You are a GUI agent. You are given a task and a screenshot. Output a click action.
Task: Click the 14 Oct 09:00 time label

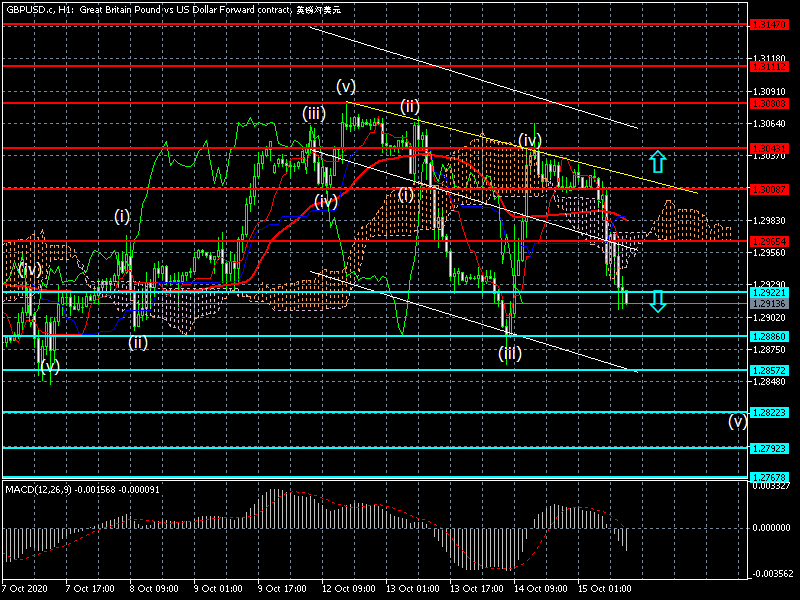[540, 588]
